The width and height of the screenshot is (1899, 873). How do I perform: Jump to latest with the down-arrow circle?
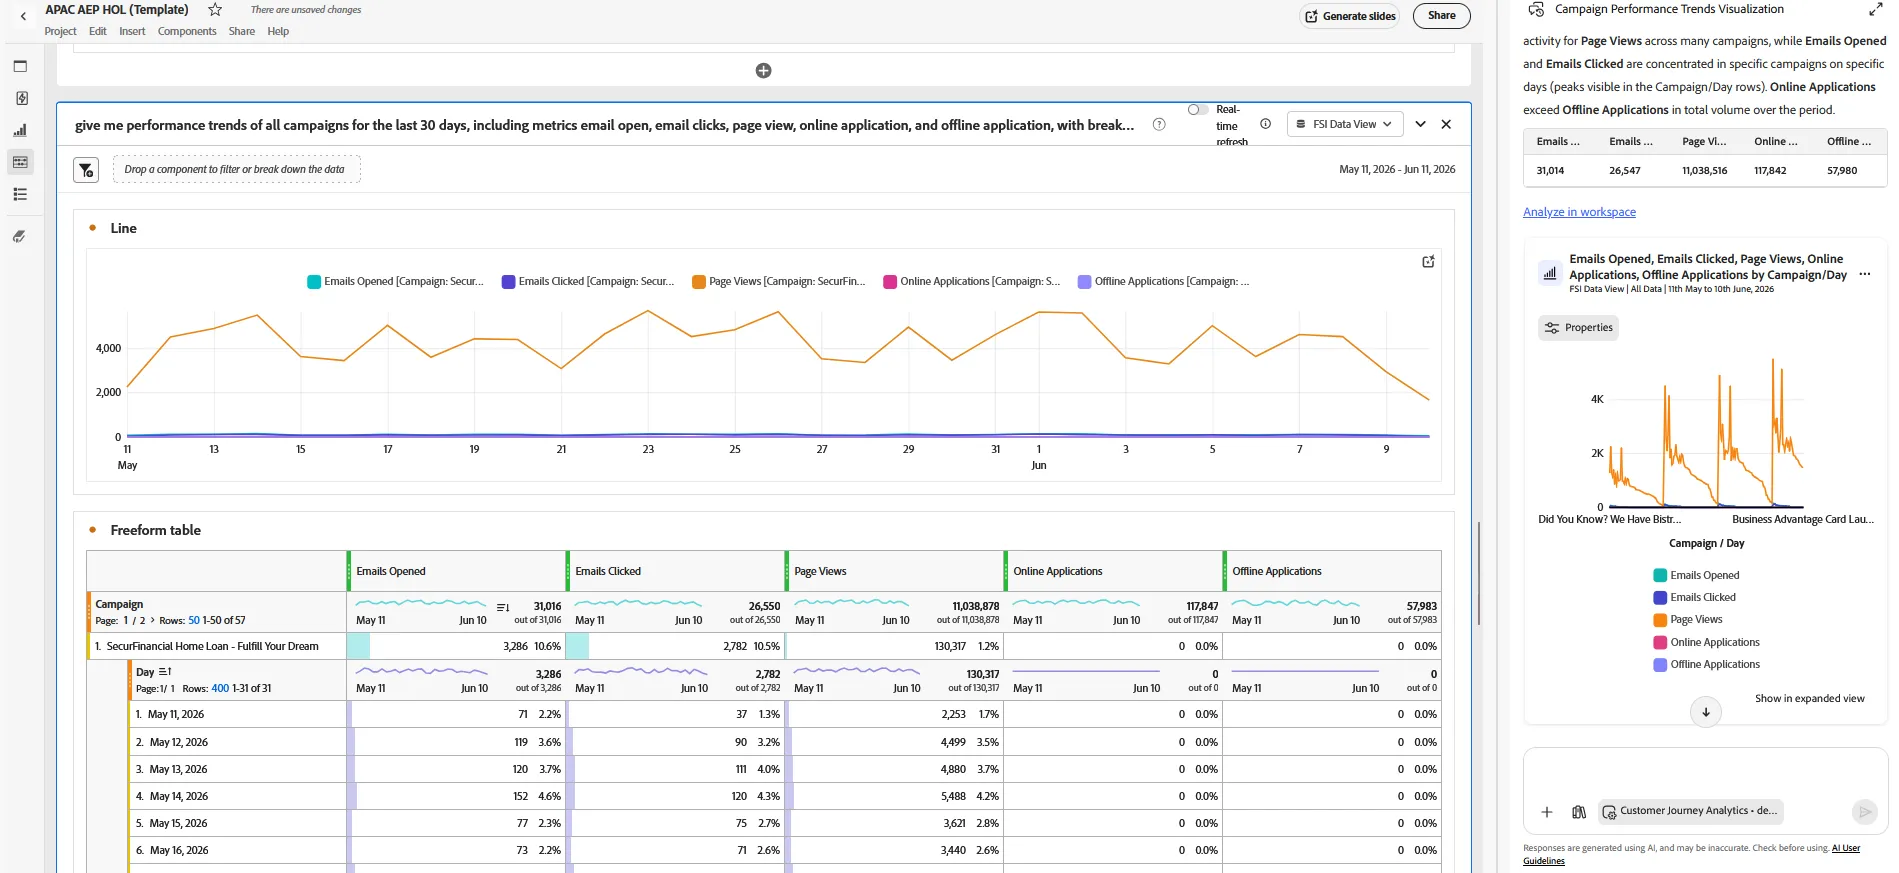[x=1706, y=712]
